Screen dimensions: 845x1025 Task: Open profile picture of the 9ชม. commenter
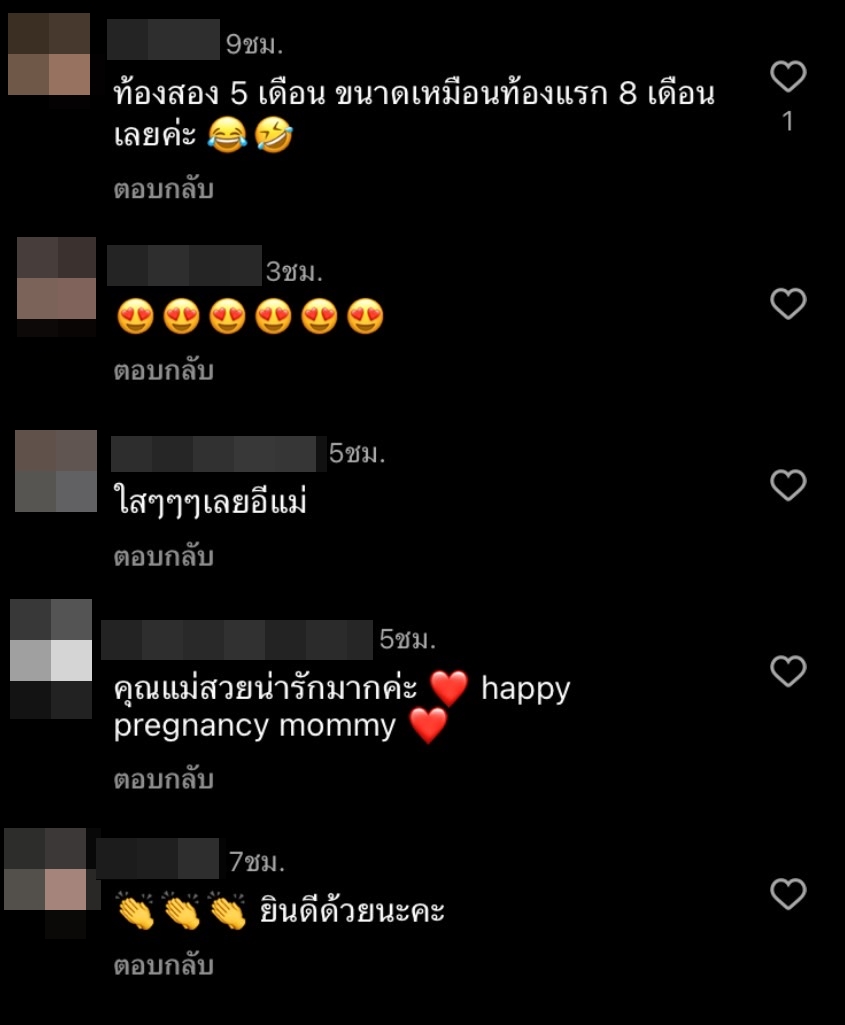point(49,54)
